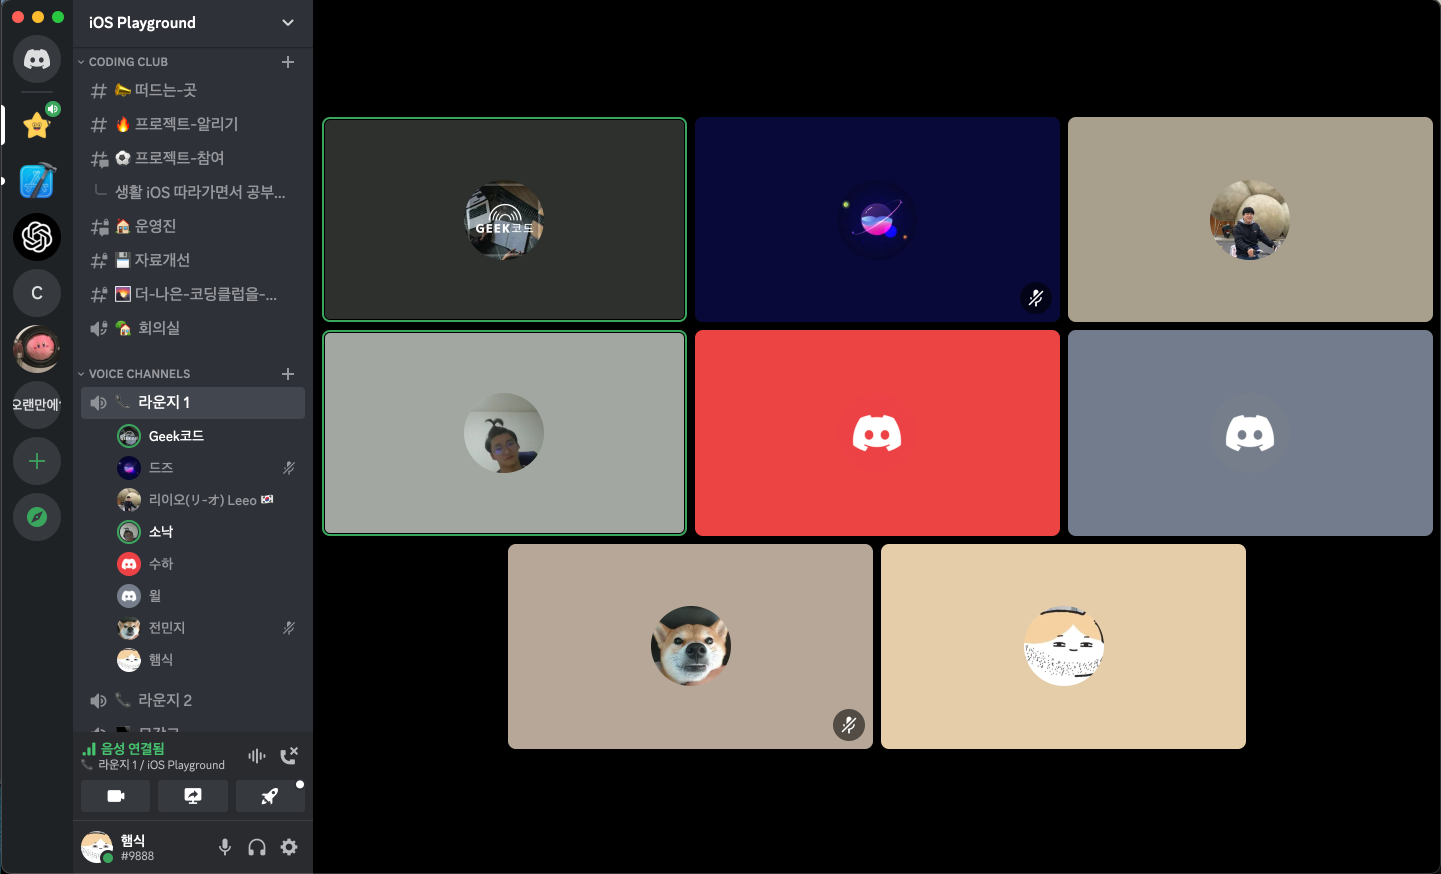Viewport: 1441px width, 874px height.
Task: Select the OpenAI logo server icon
Action: click(x=37, y=237)
